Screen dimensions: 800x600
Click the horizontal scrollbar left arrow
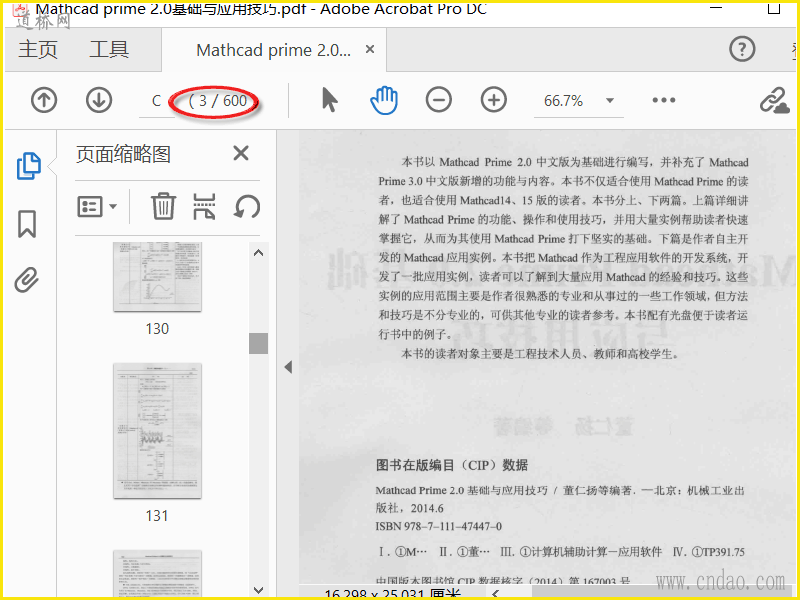(495, 593)
